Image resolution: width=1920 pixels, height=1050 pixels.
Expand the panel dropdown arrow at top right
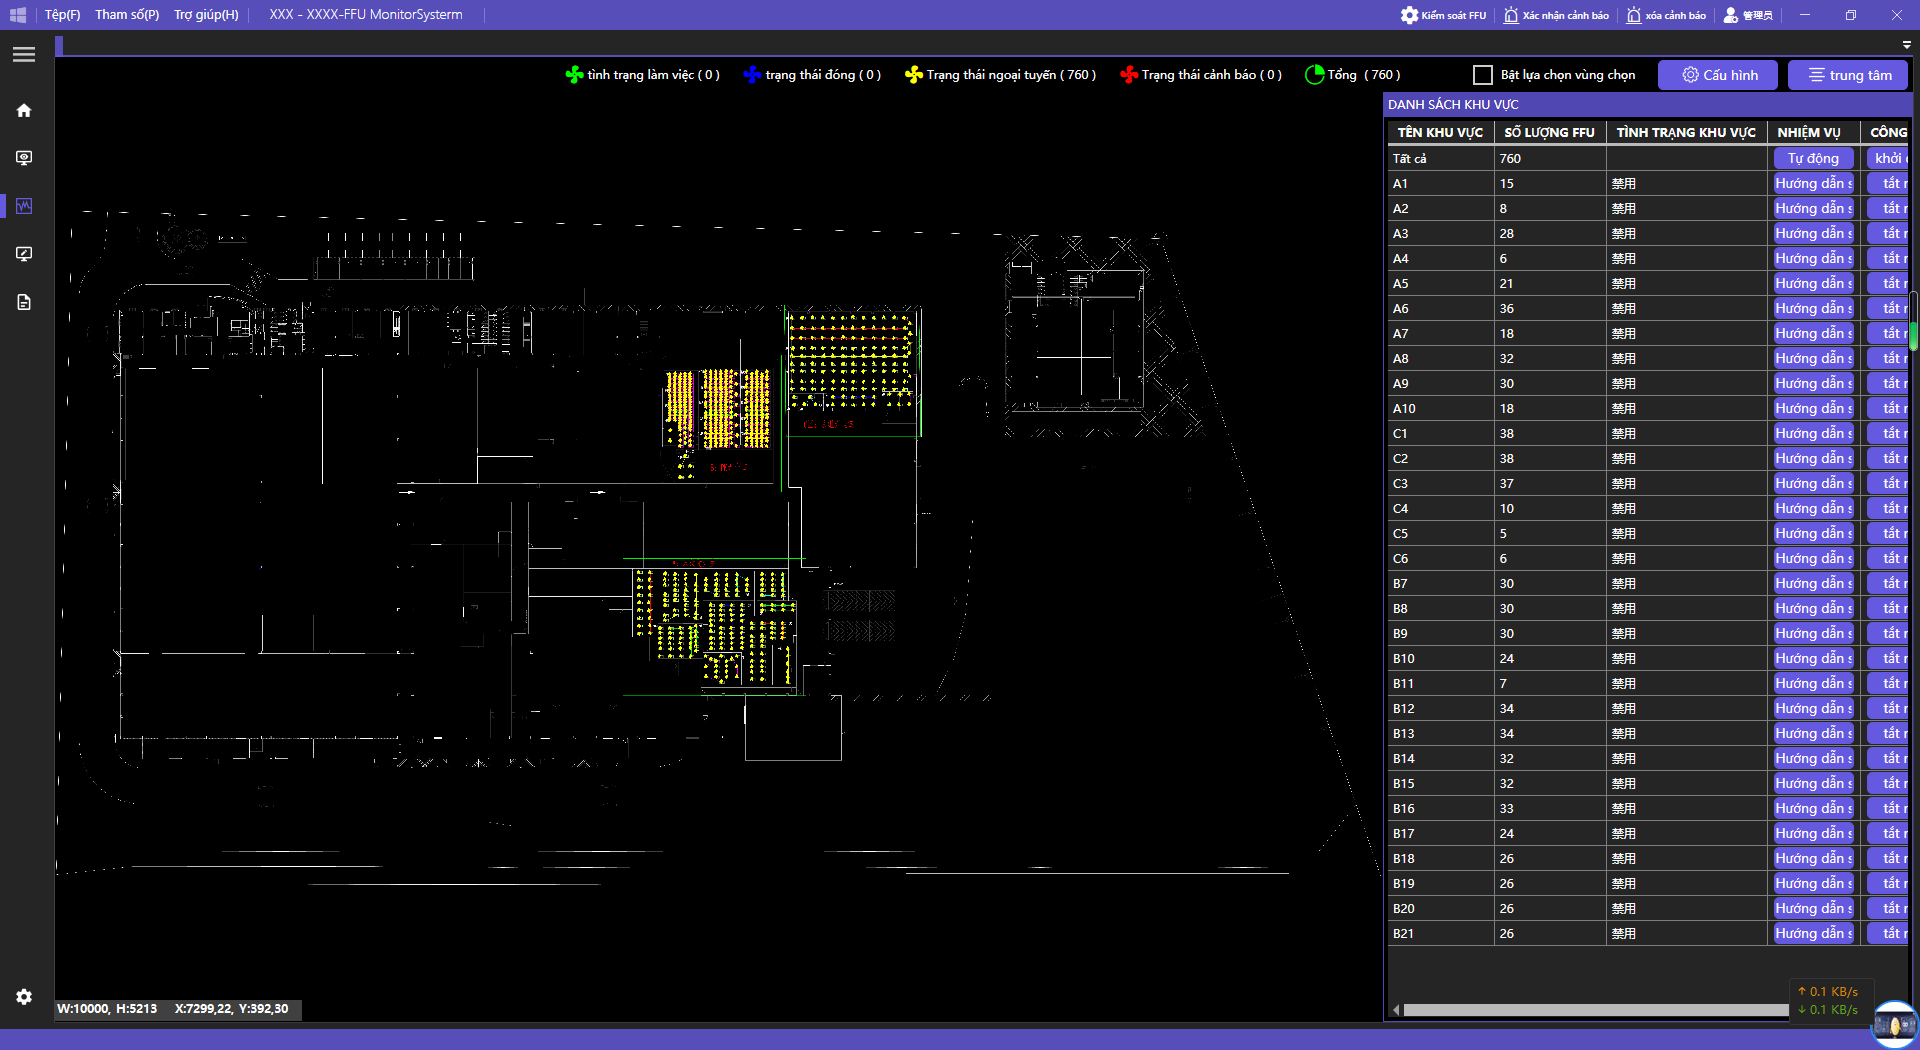(x=1906, y=45)
